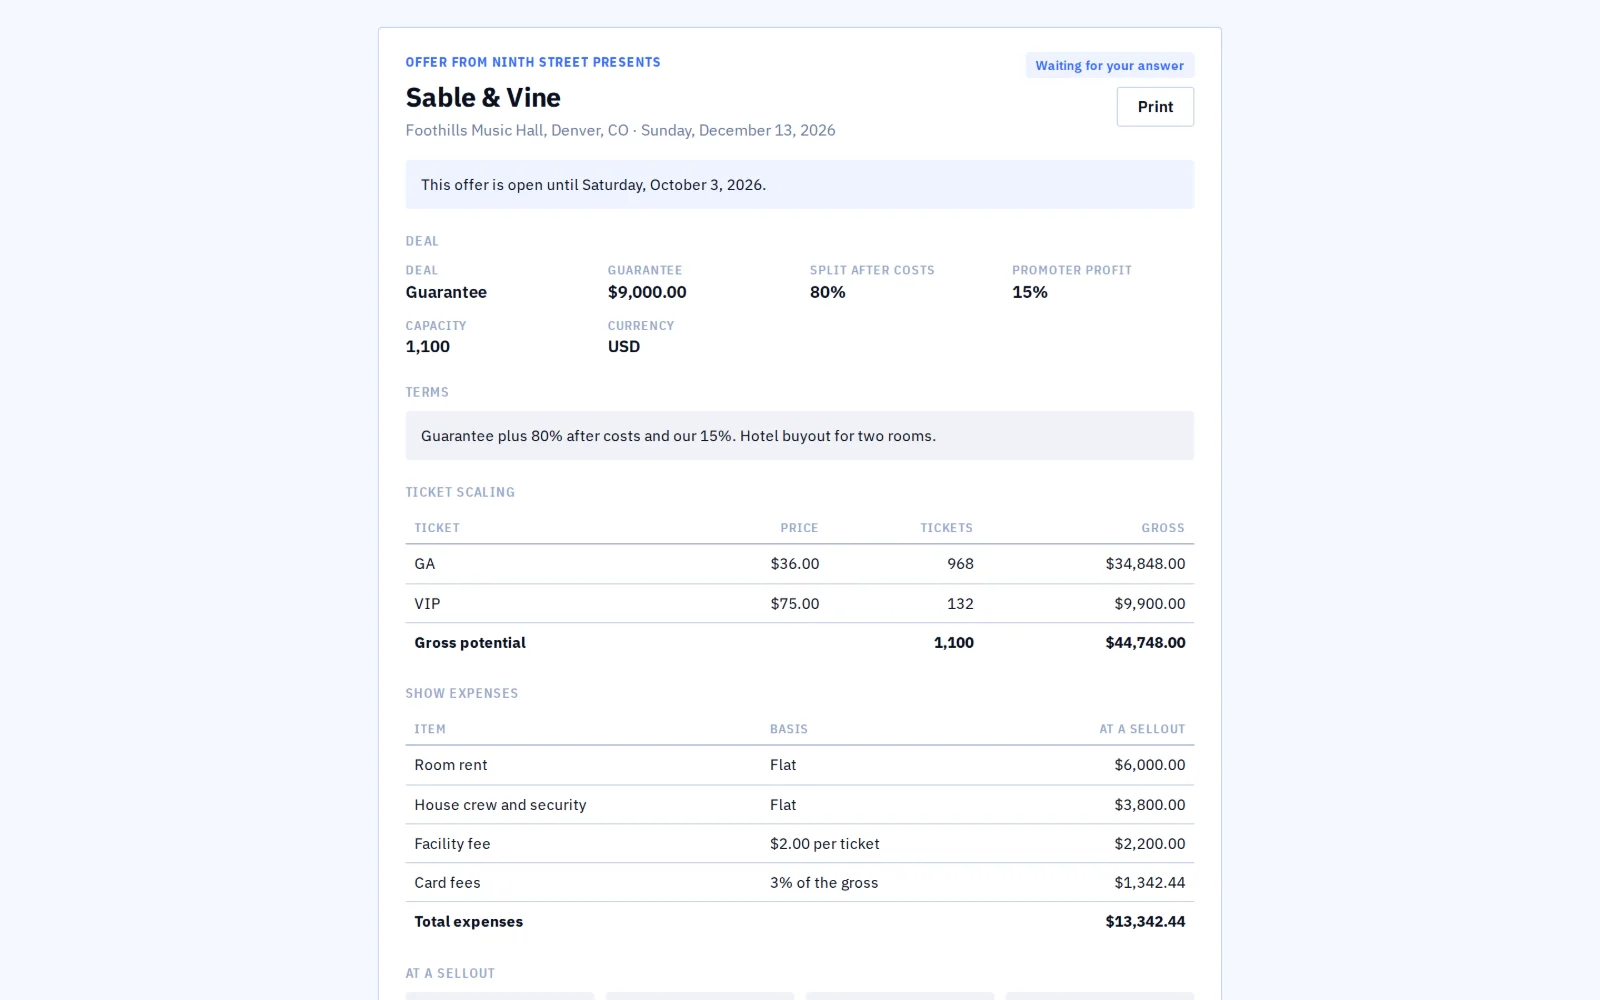Click the basis '3% of the gross'
This screenshot has height=1000, width=1600.
[824, 883]
